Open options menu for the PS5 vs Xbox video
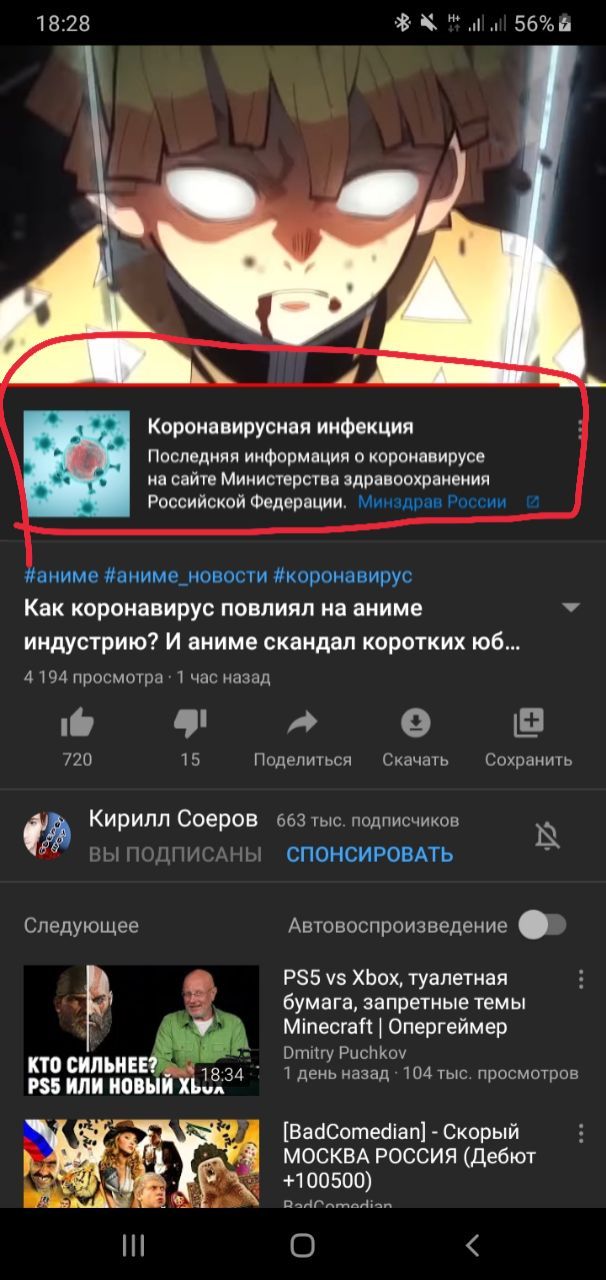Screen dimensions: 606x1280 581,979
